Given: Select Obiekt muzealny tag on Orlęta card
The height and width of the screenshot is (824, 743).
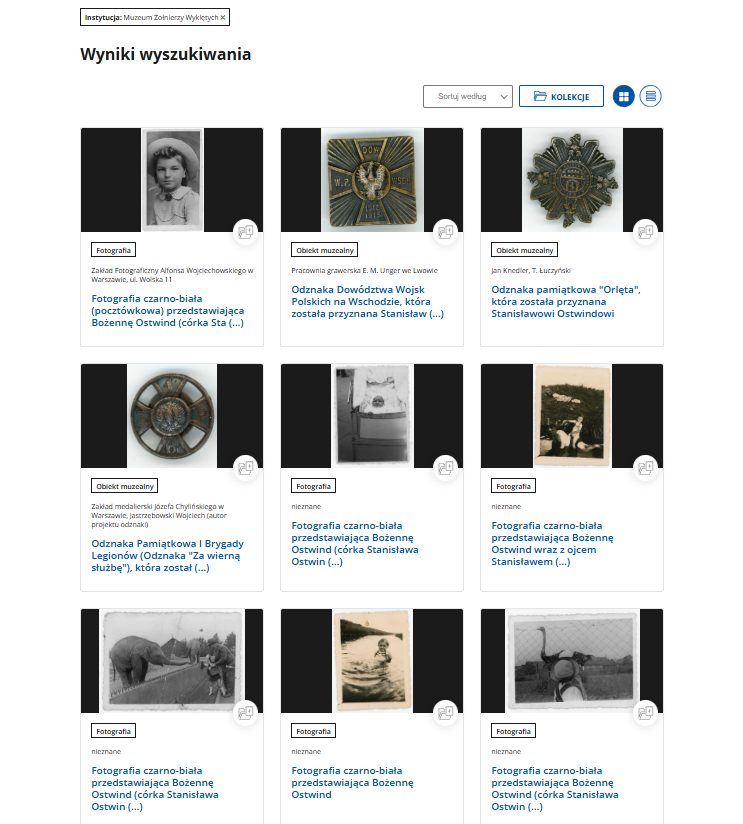Looking at the screenshot, I should click(524, 250).
